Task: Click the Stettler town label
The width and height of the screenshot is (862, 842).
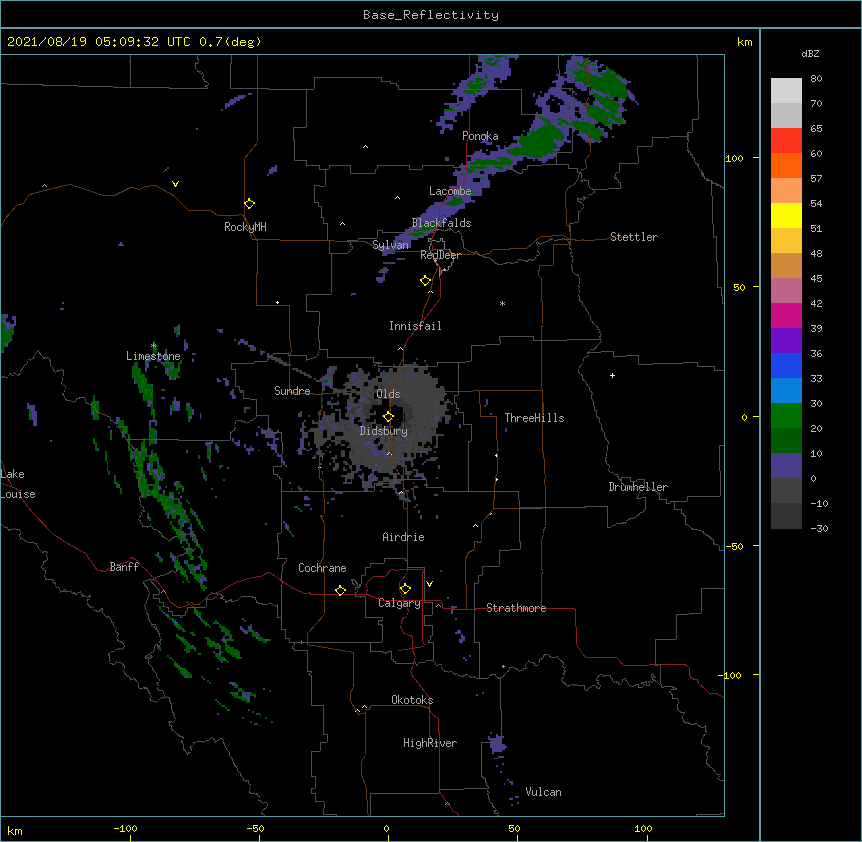Action: point(634,237)
